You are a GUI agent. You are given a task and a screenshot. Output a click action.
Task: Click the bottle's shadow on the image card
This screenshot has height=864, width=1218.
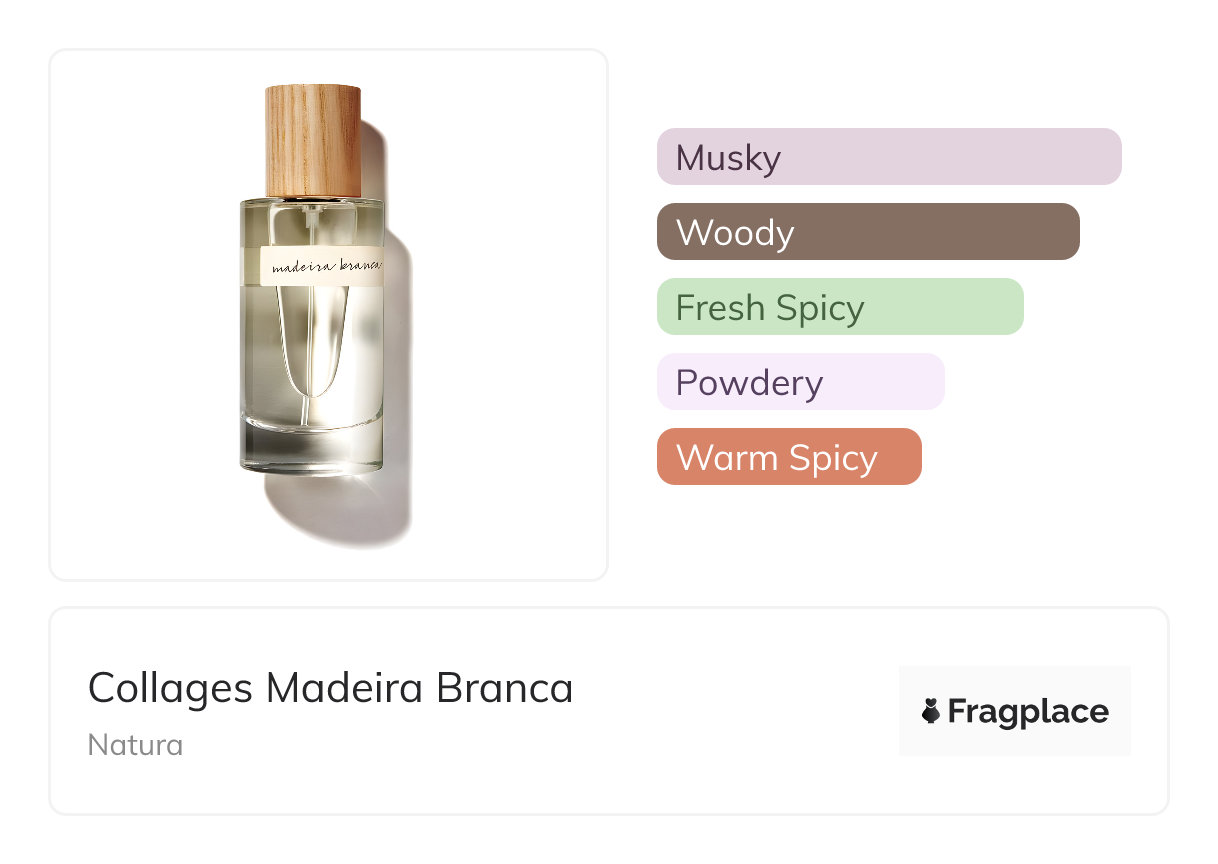(x=340, y=510)
